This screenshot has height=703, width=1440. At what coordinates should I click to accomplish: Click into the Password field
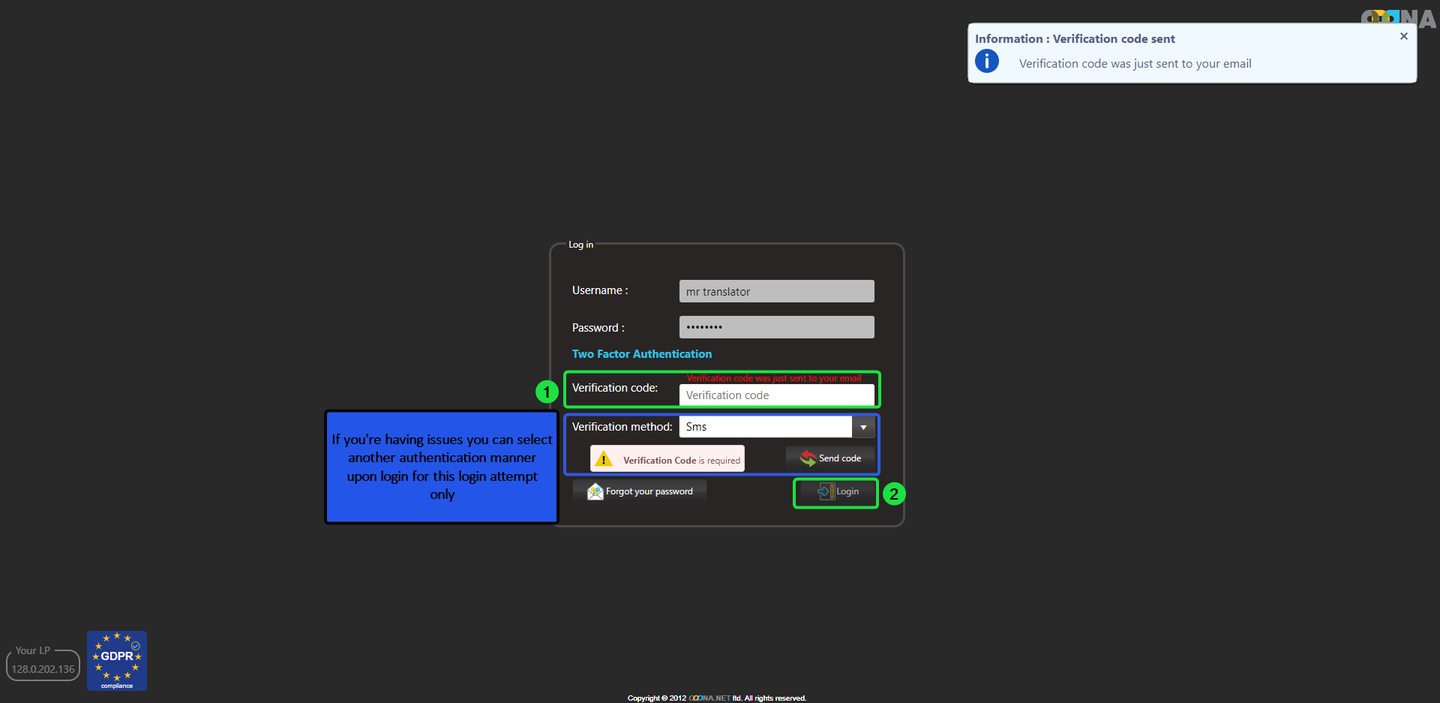pyautogui.click(x=776, y=327)
